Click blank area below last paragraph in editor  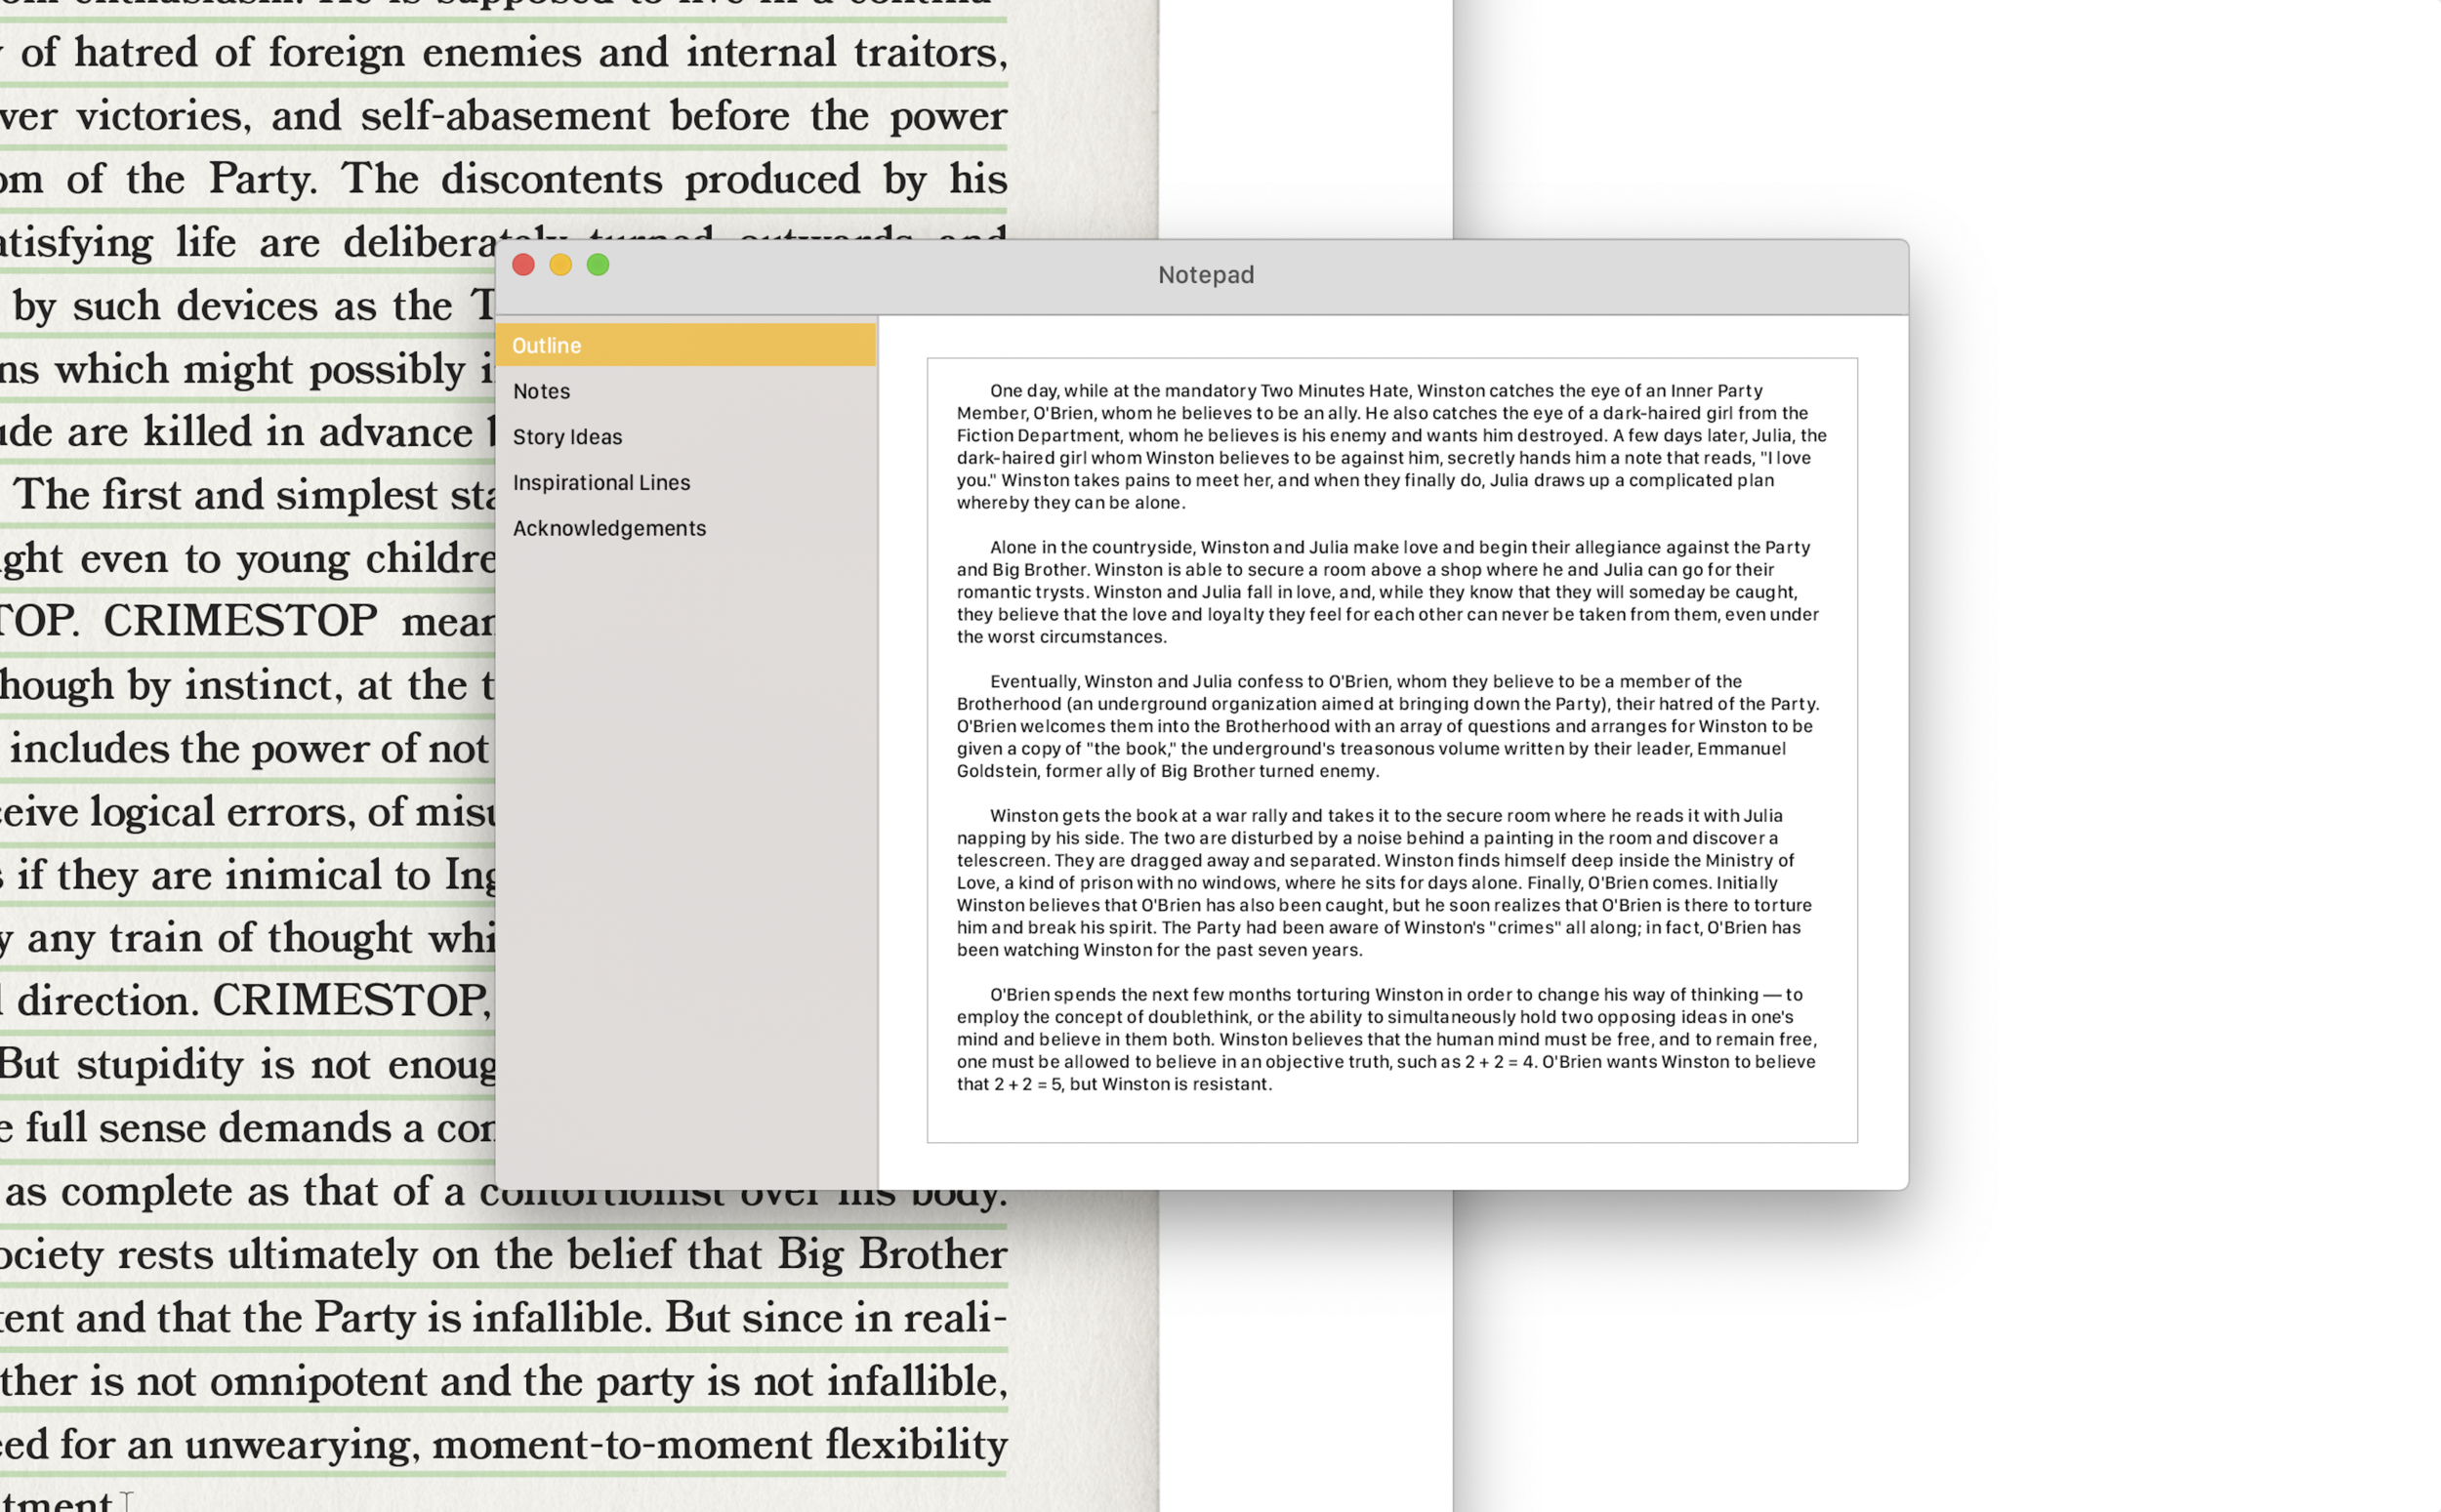(x=1391, y=1118)
